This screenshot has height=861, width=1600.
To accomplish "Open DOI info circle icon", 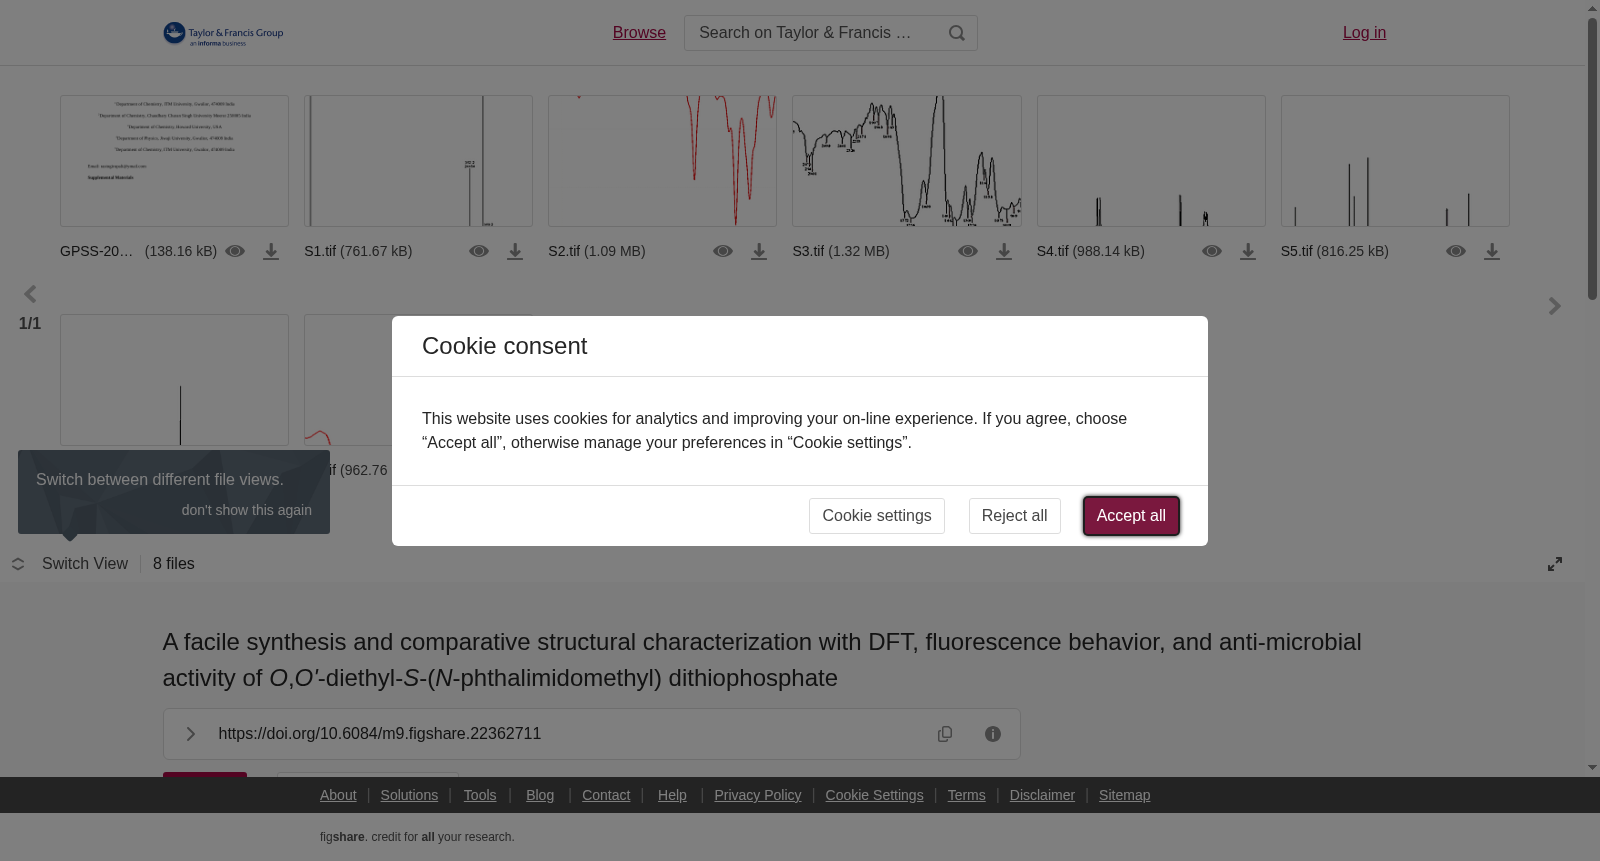I will [993, 734].
